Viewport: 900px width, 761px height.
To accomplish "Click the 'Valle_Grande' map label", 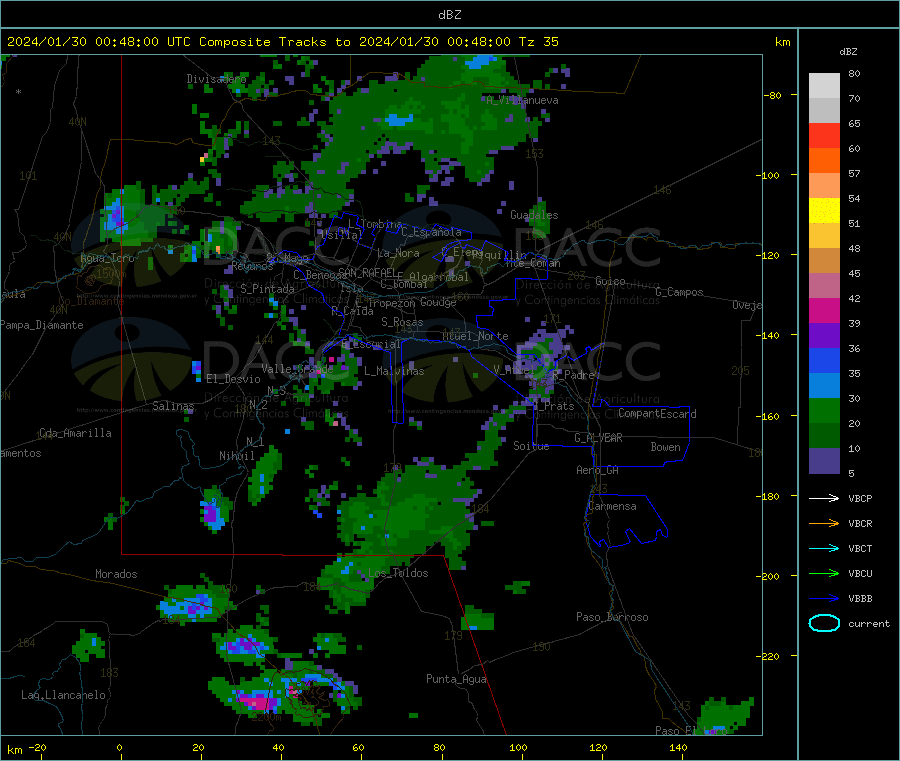I will (297, 369).
